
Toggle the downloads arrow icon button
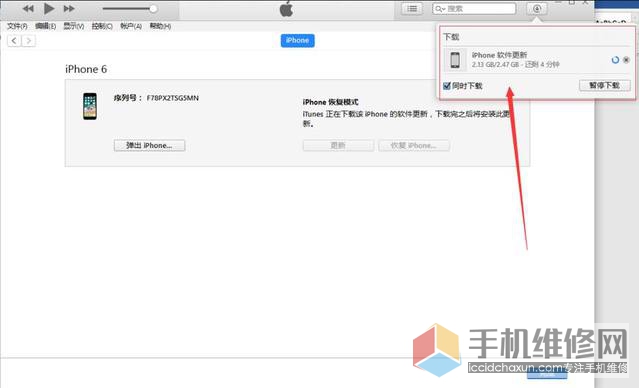point(537,9)
